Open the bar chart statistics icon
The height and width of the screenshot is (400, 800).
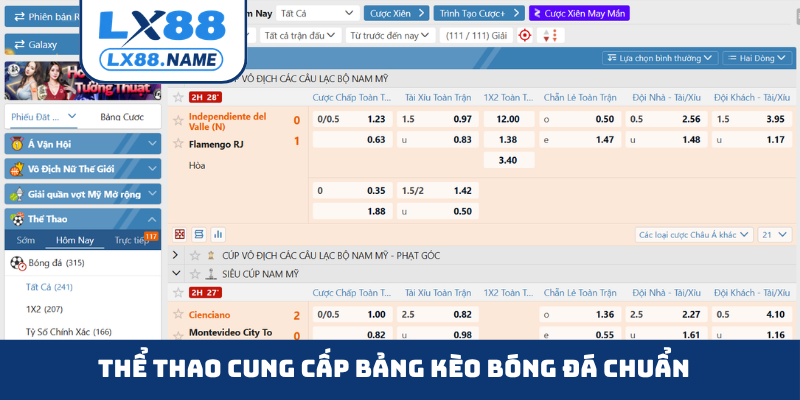pos(218,234)
